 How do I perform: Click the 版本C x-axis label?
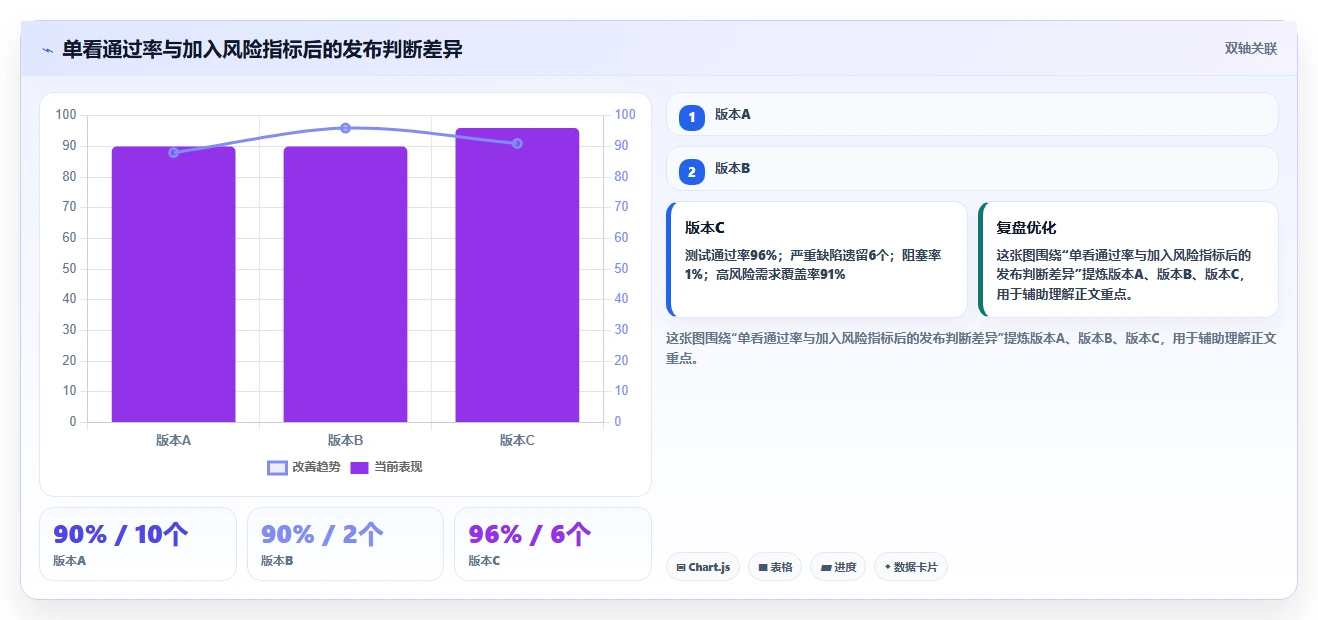tap(517, 440)
